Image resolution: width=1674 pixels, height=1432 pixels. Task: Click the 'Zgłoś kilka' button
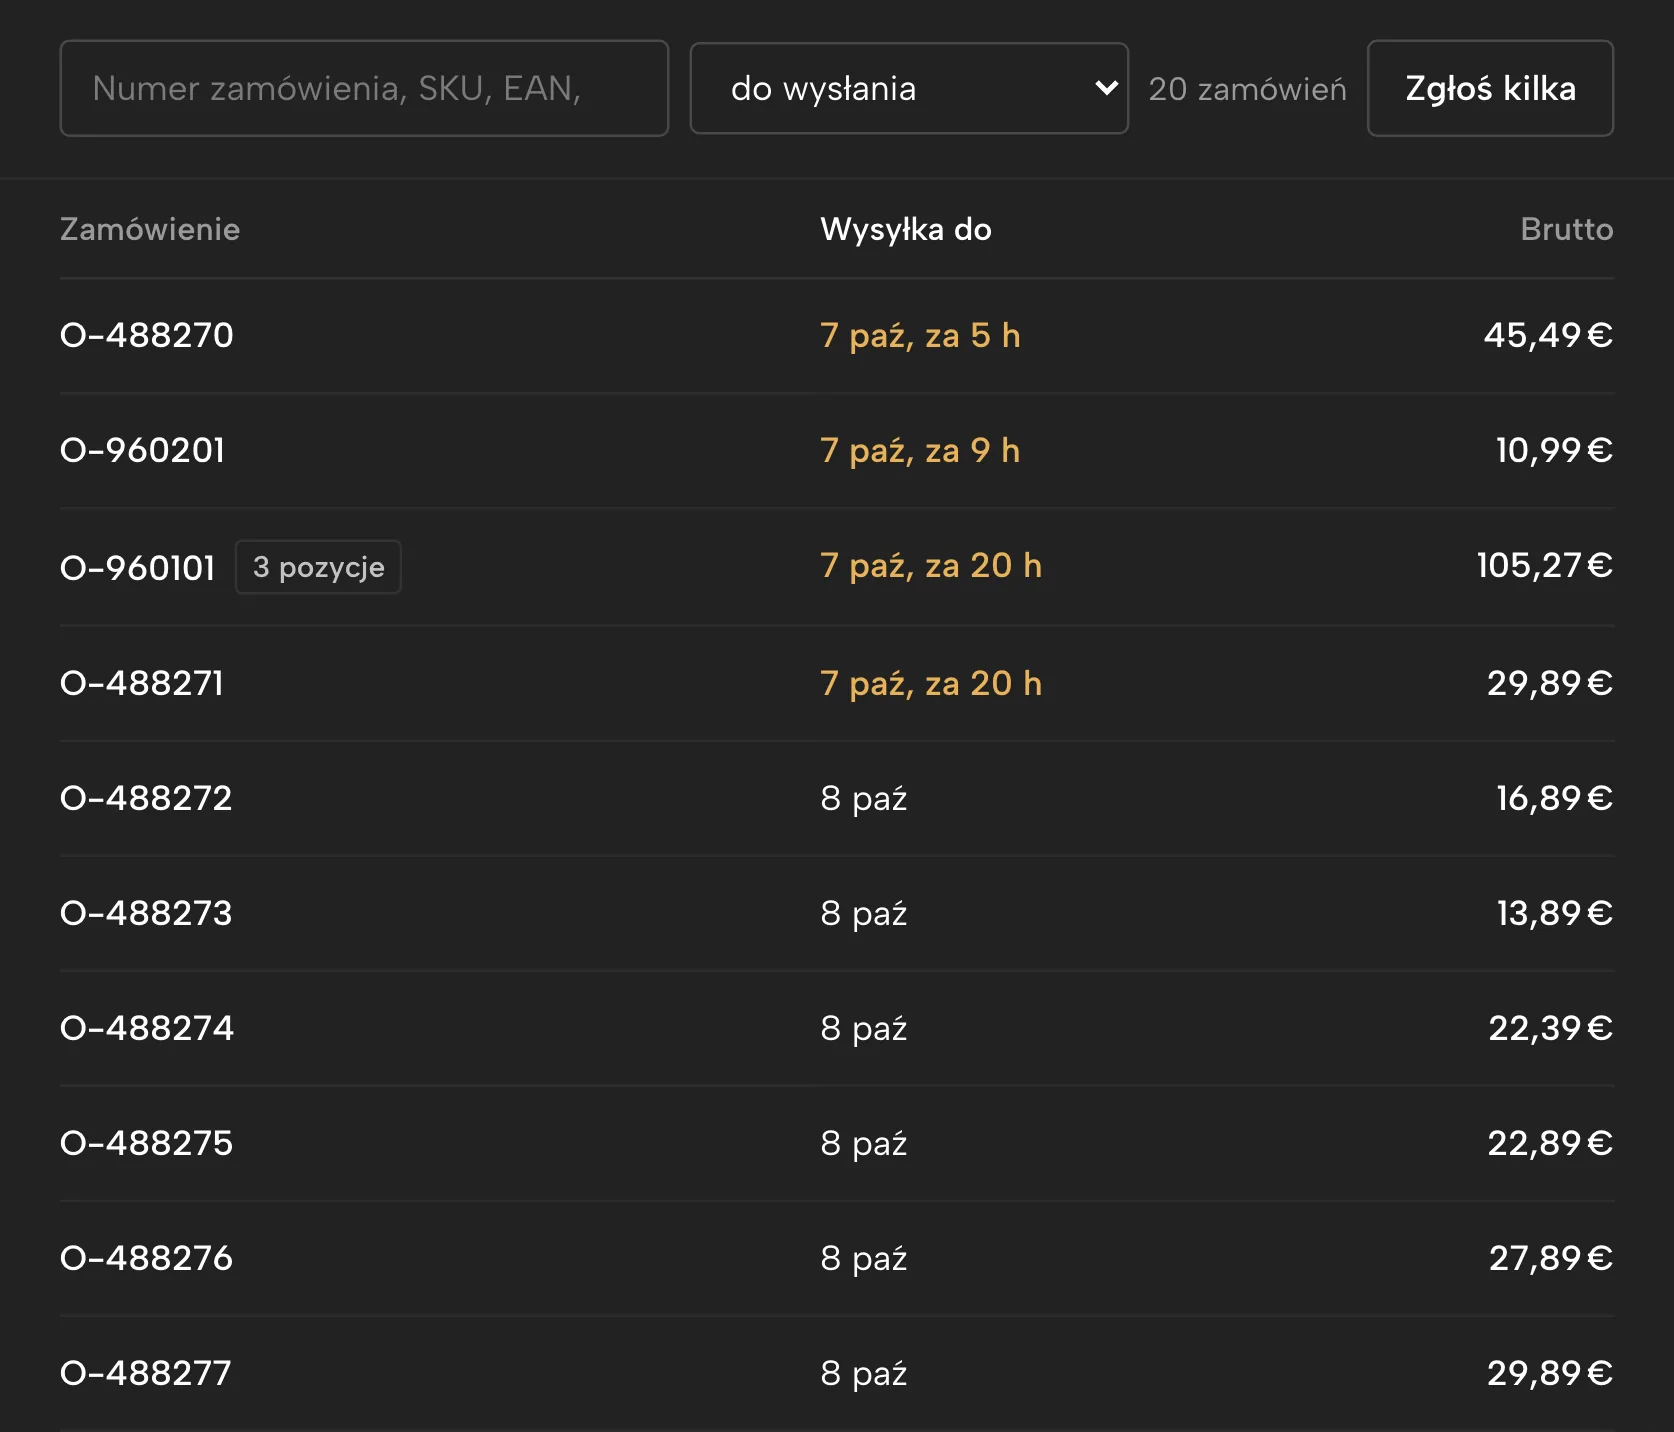pos(1490,88)
